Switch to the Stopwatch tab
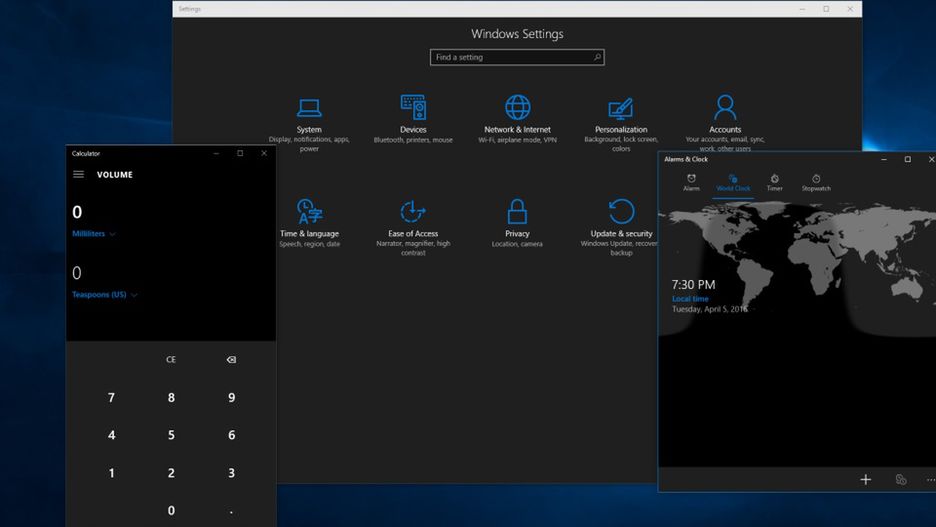 pos(816,183)
